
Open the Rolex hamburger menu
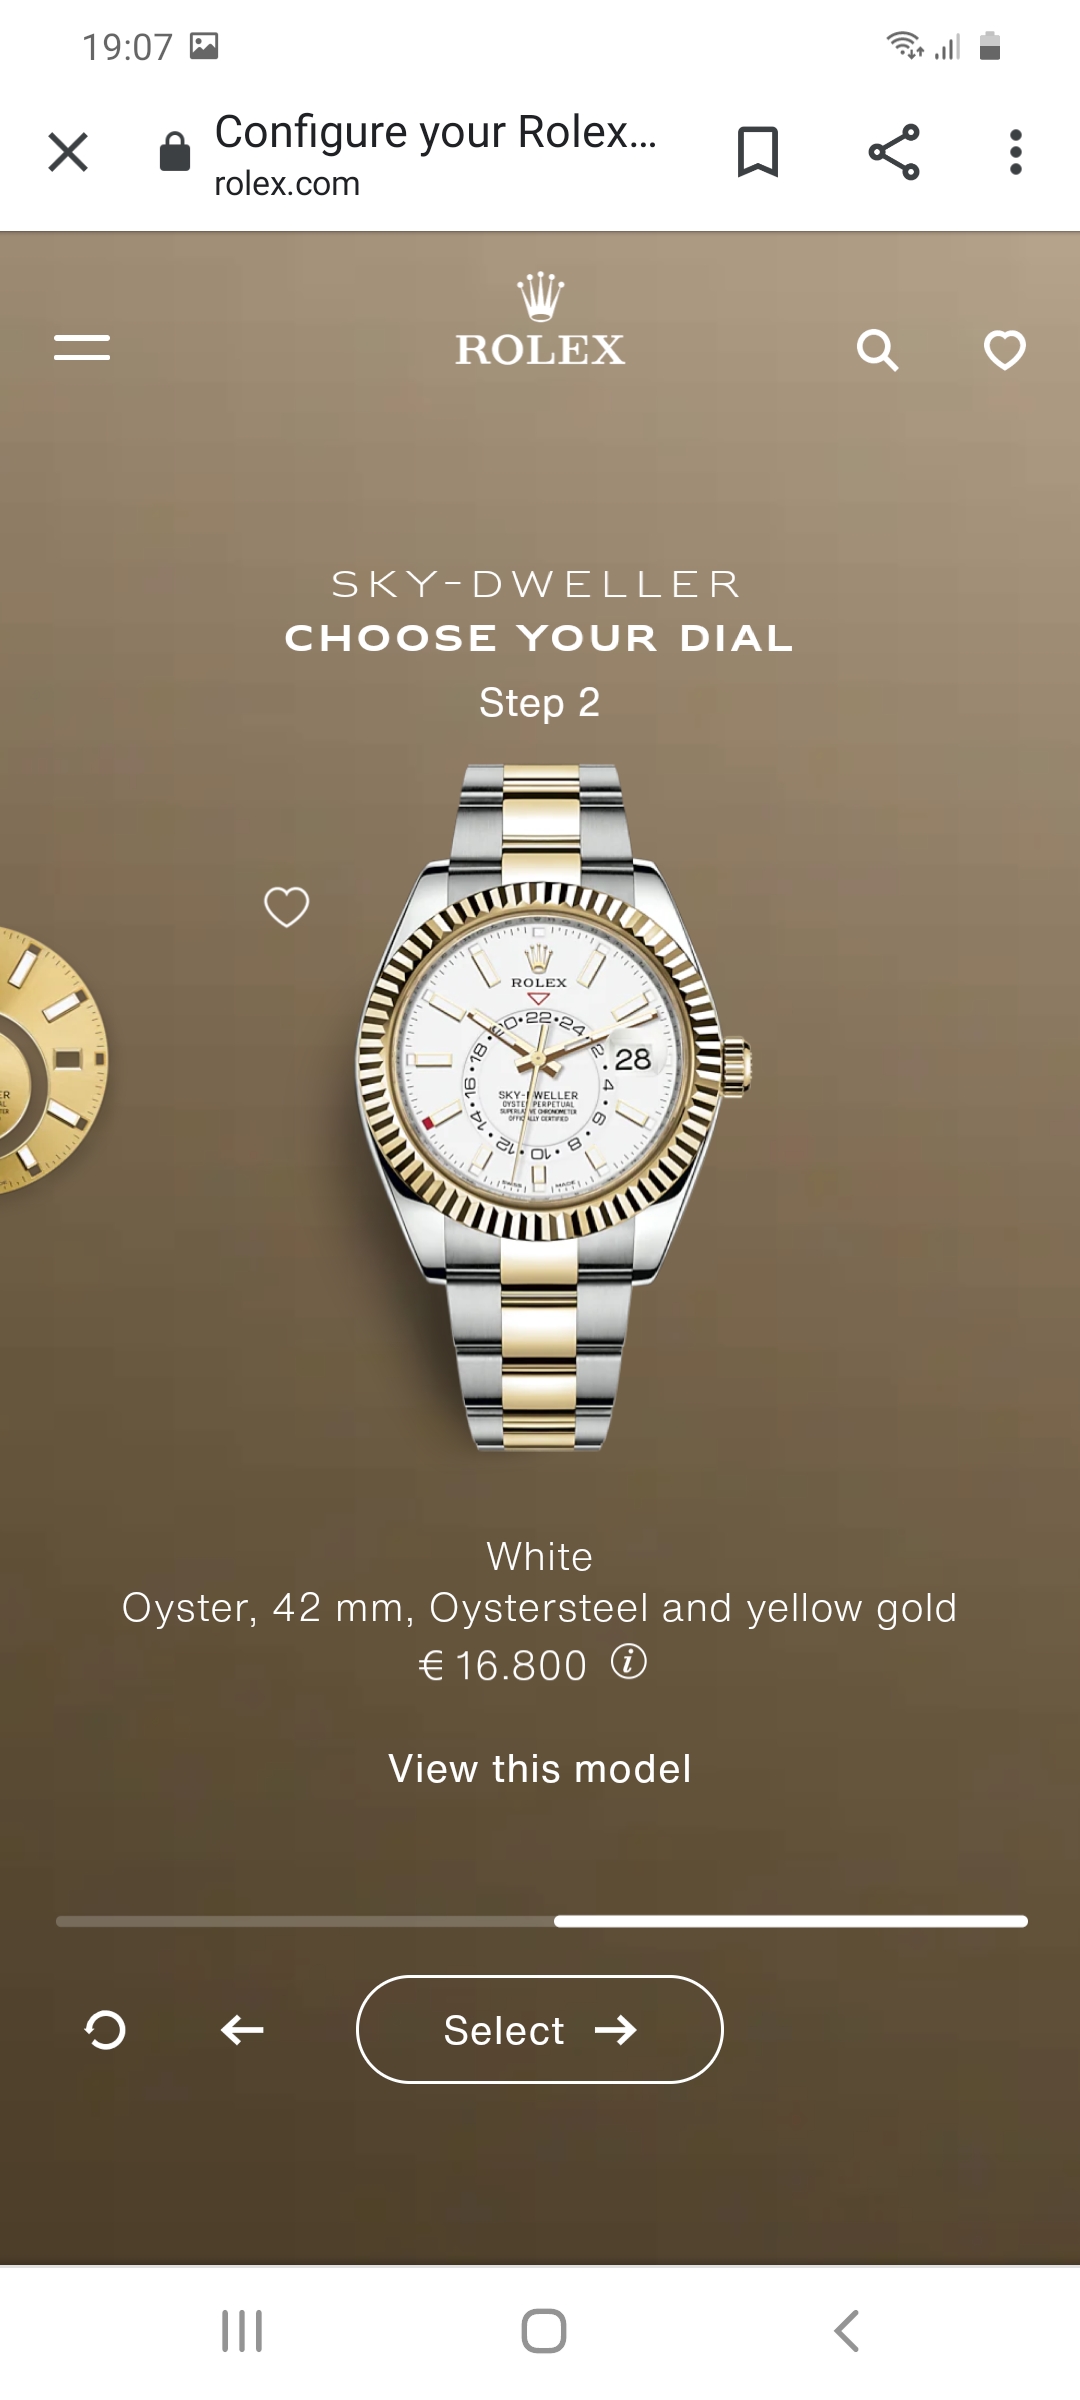82,348
